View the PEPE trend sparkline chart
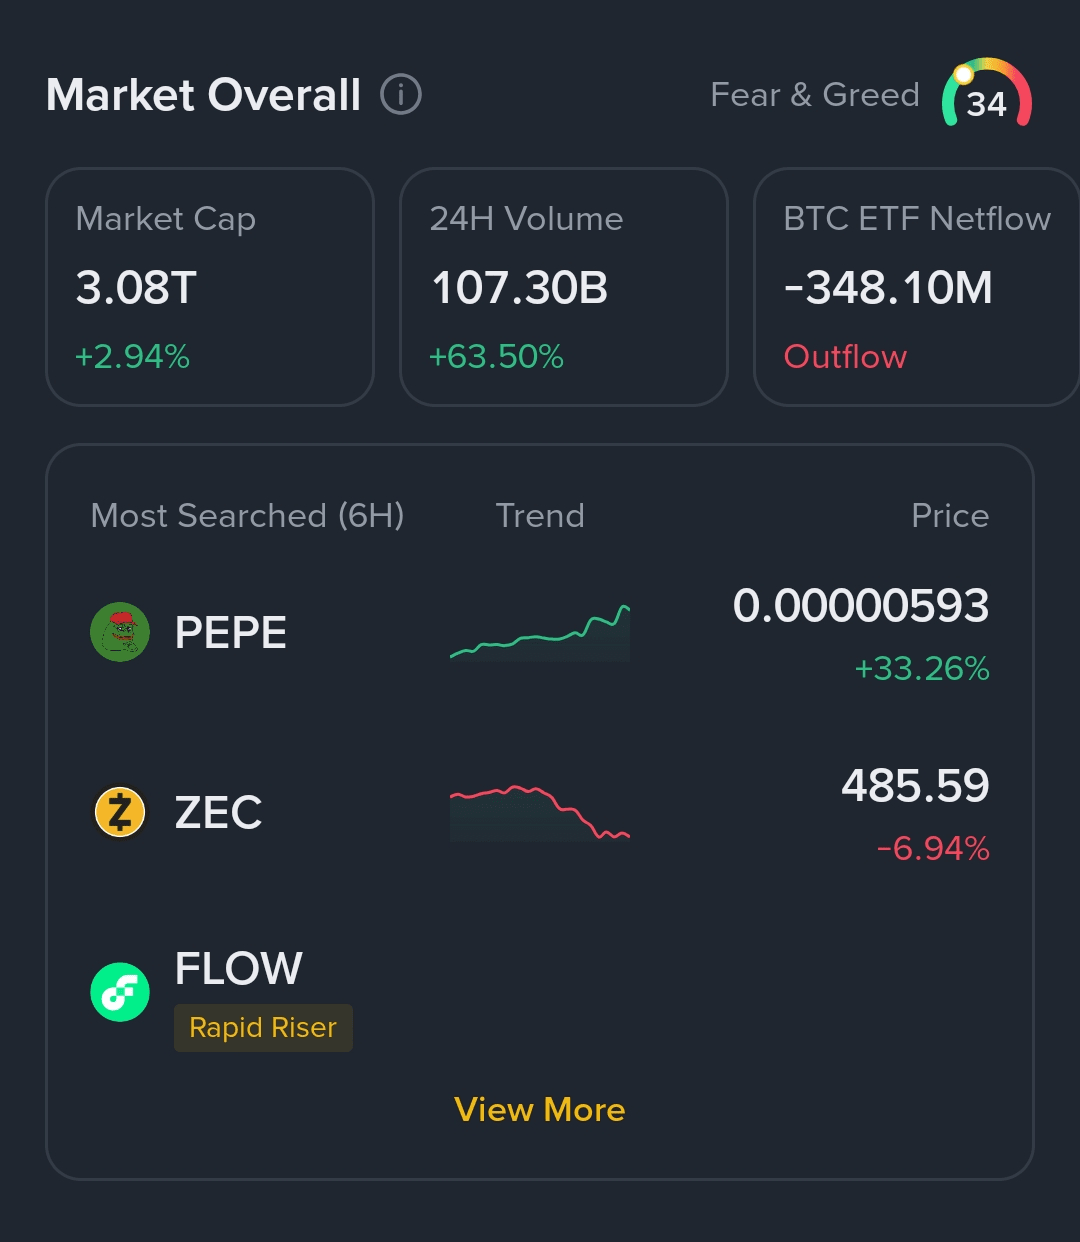 [540, 633]
